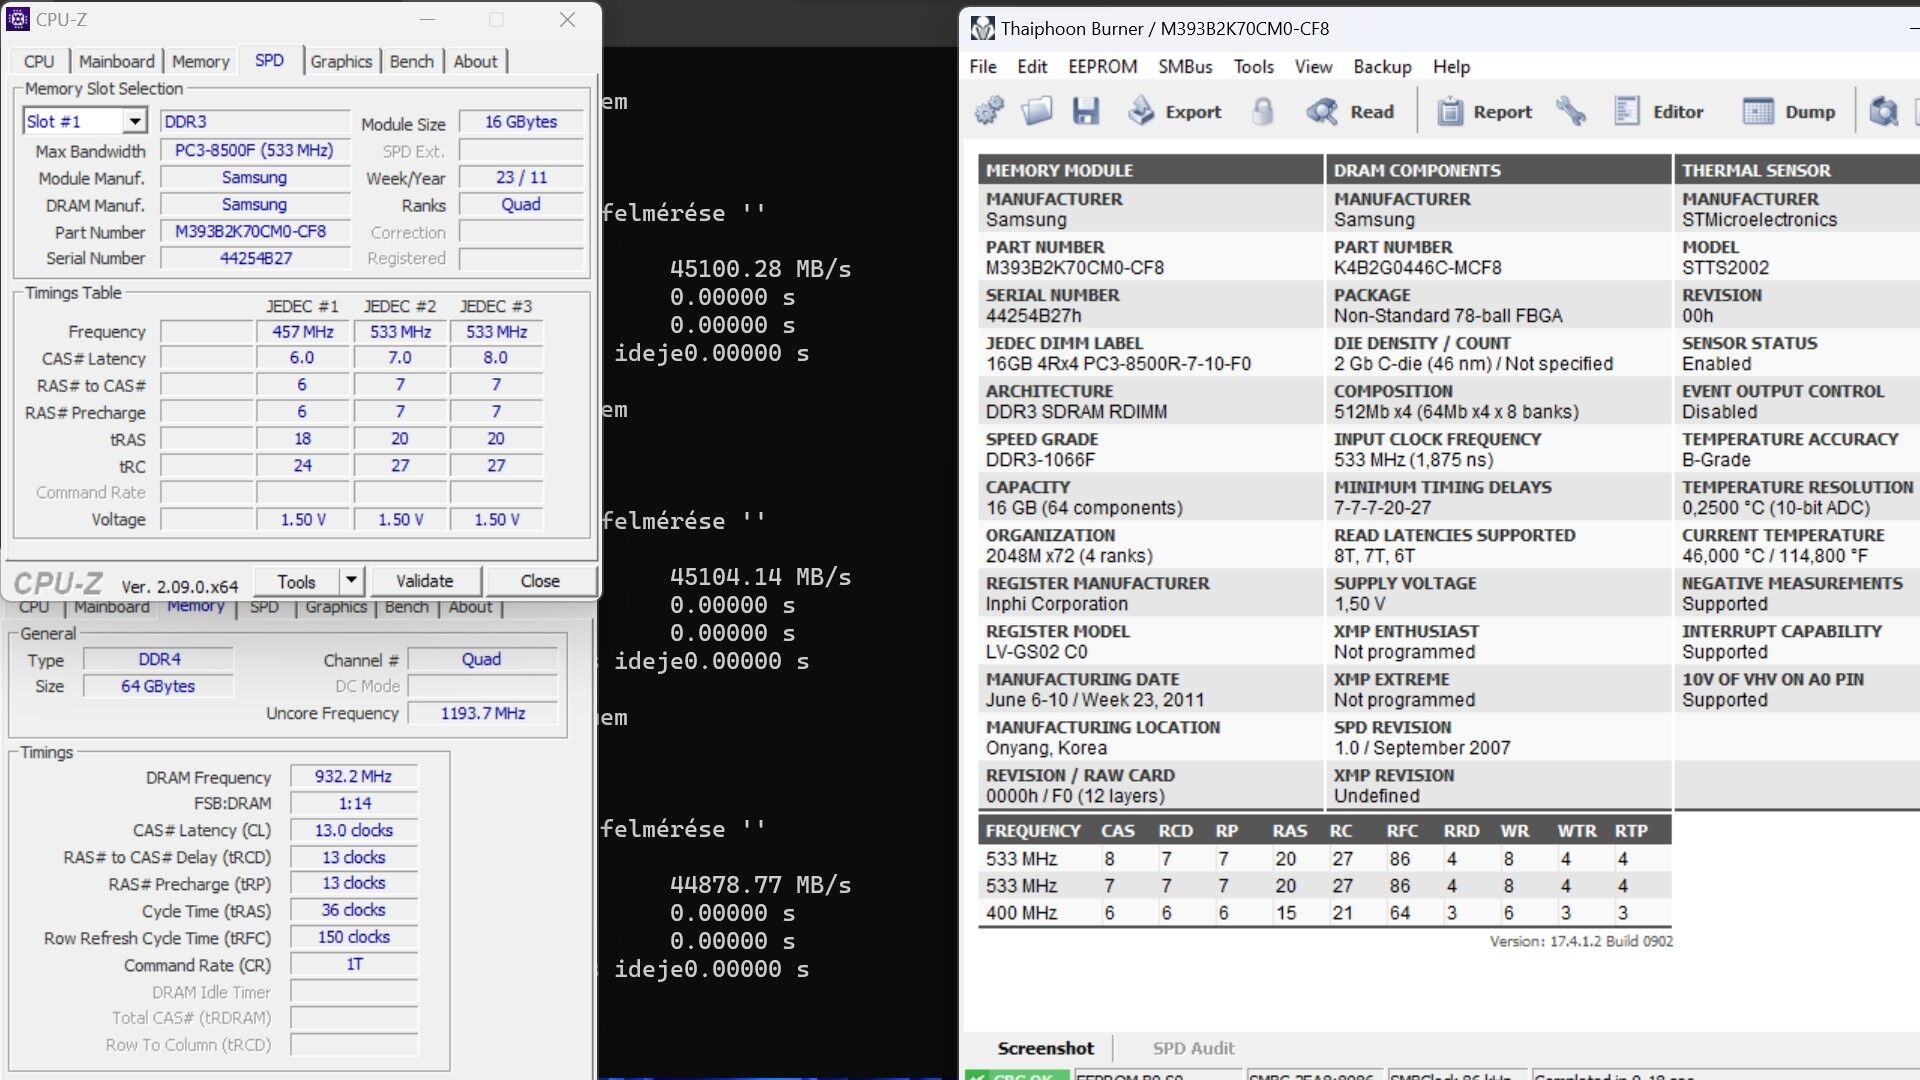Open the Tools menu in Thaiphoon Burner
The width and height of the screenshot is (1920, 1080).
click(1253, 66)
